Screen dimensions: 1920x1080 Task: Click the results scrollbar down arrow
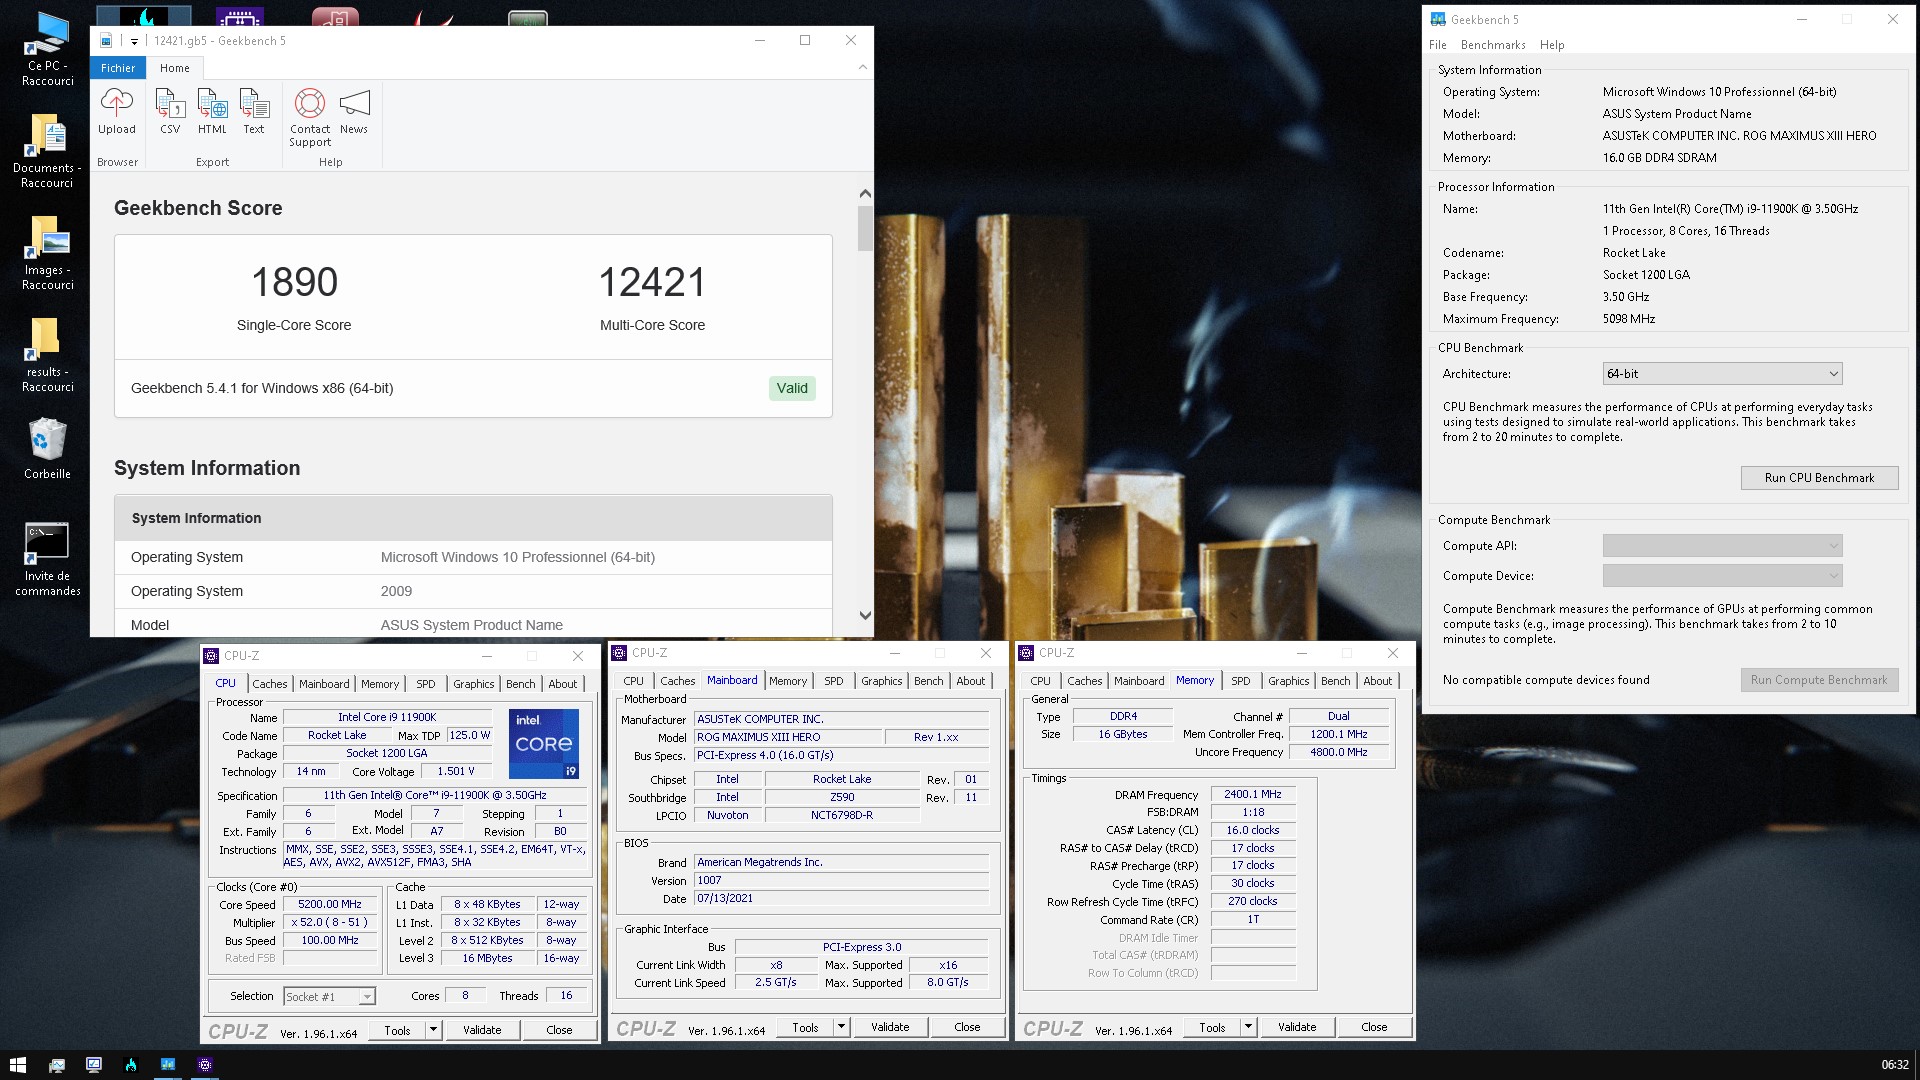865,616
